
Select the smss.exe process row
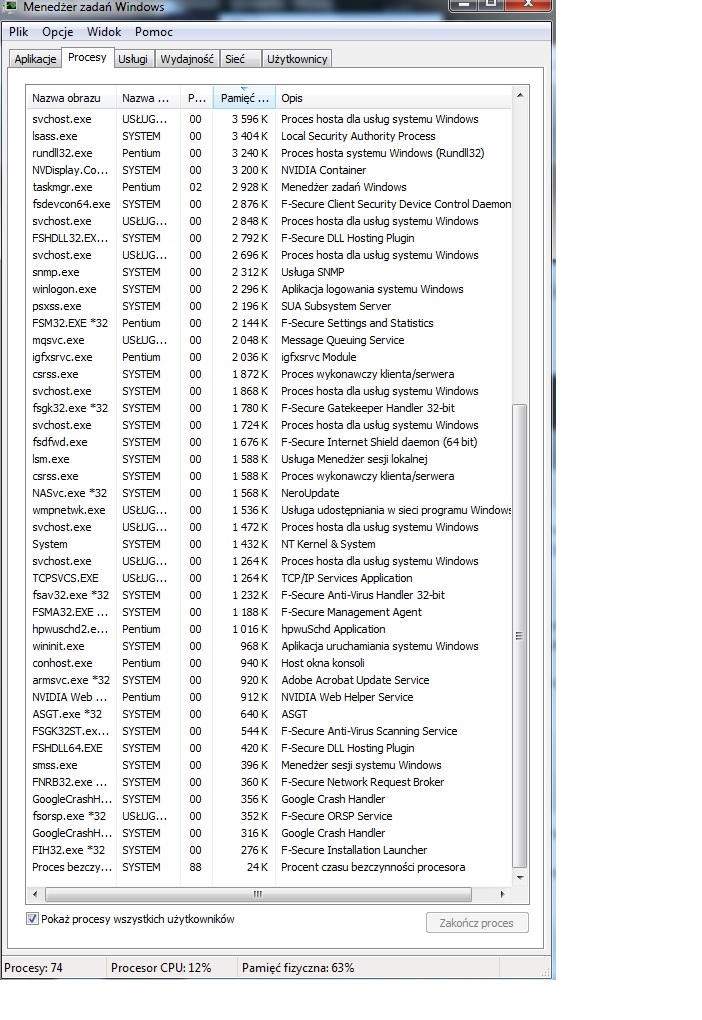pyautogui.click(x=269, y=765)
